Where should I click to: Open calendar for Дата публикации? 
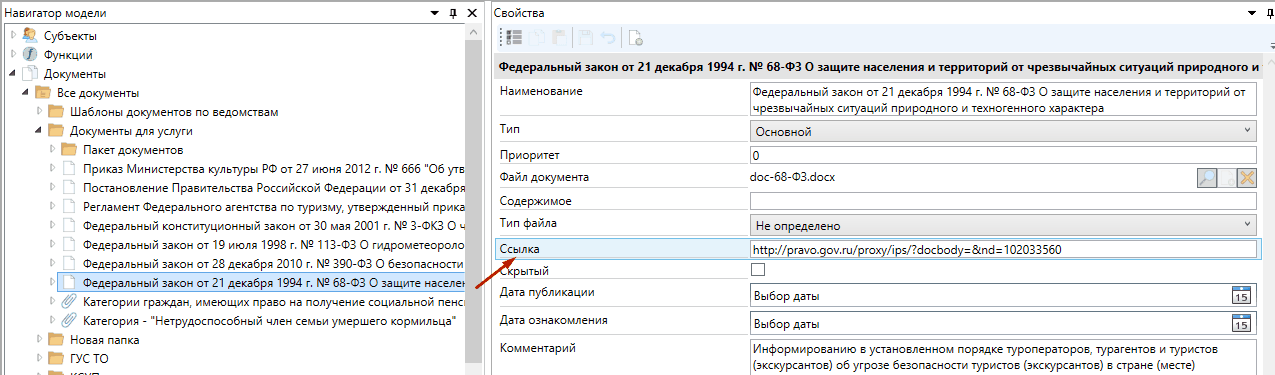point(1241,295)
